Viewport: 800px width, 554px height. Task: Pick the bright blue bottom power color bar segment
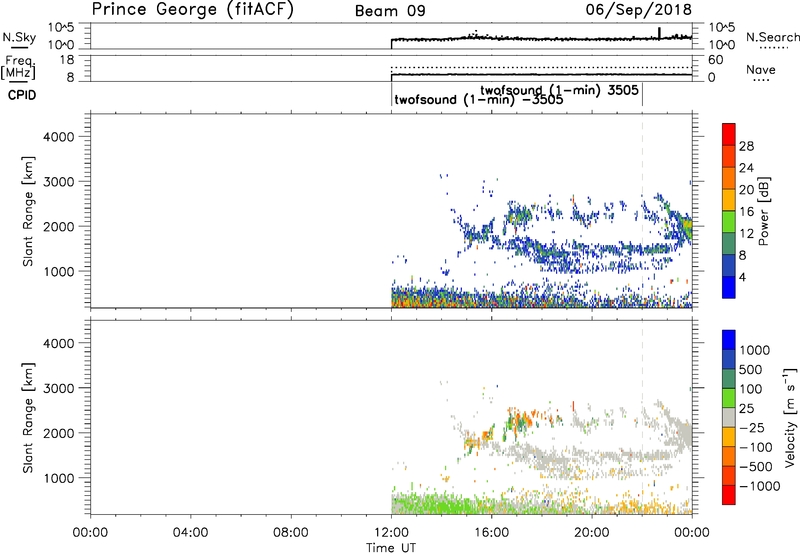(729, 287)
